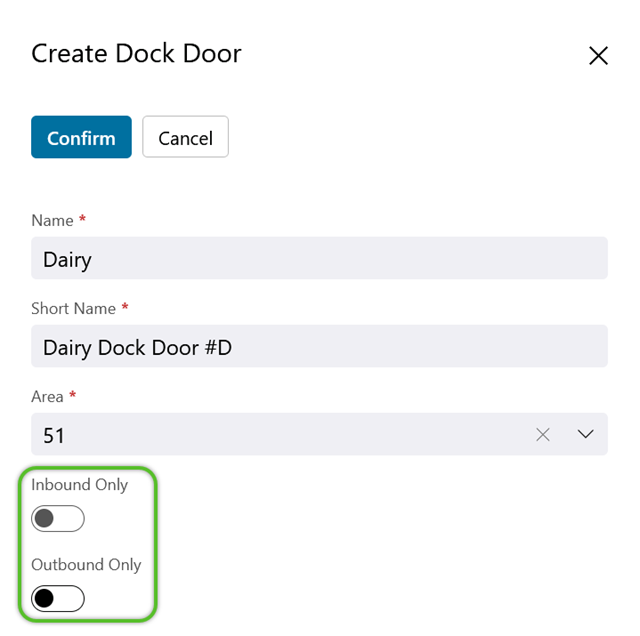Select the Create Dock Door title

(x=136, y=53)
